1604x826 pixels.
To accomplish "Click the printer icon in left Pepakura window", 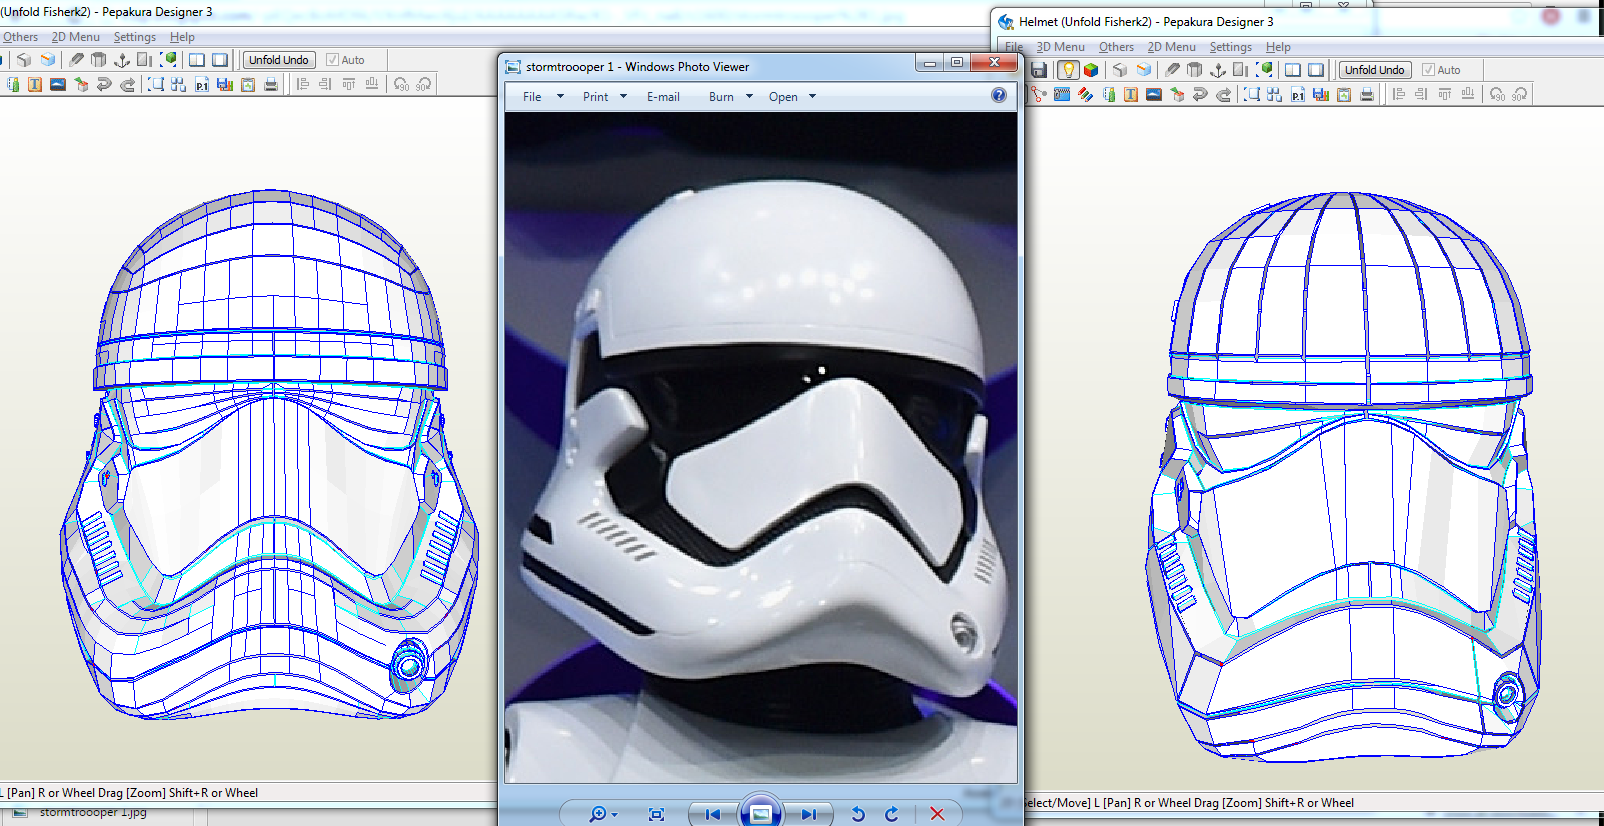I will tap(271, 85).
